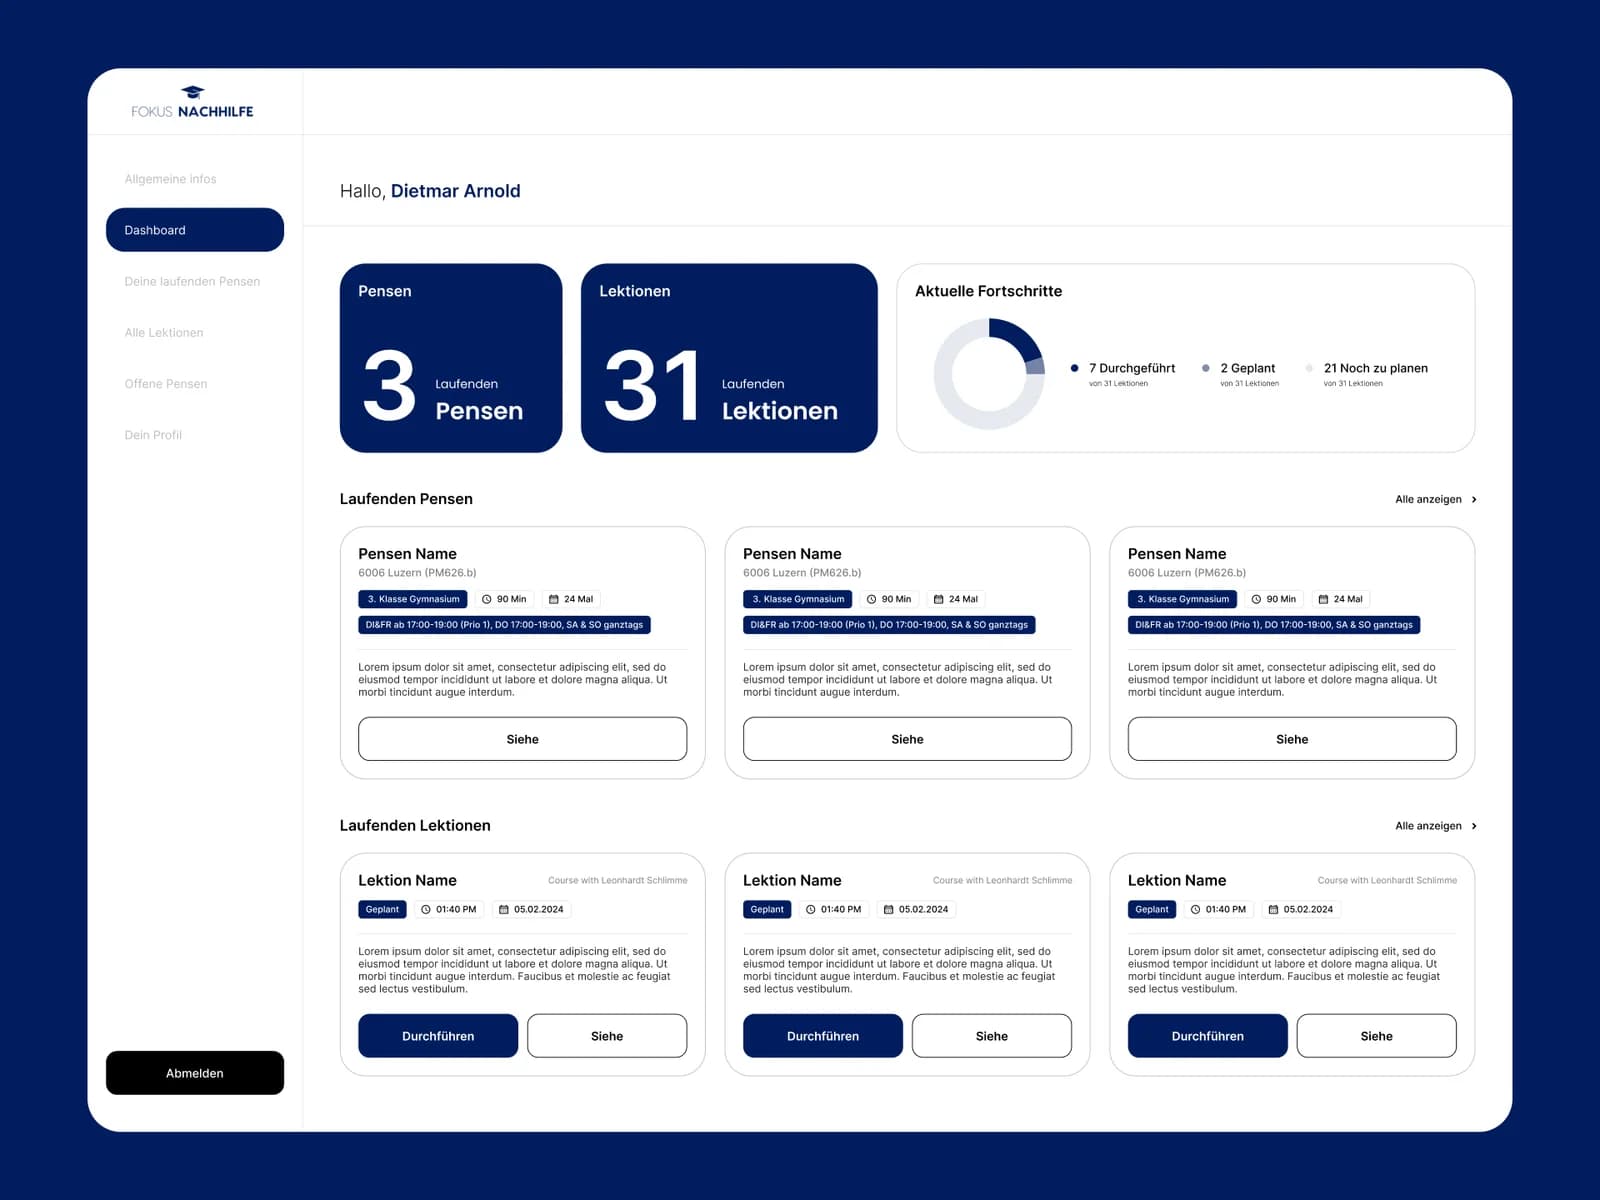Click the grey-blue Geplant legend dot
This screenshot has width=1600, height=1200.
[x=1206, y=368]
